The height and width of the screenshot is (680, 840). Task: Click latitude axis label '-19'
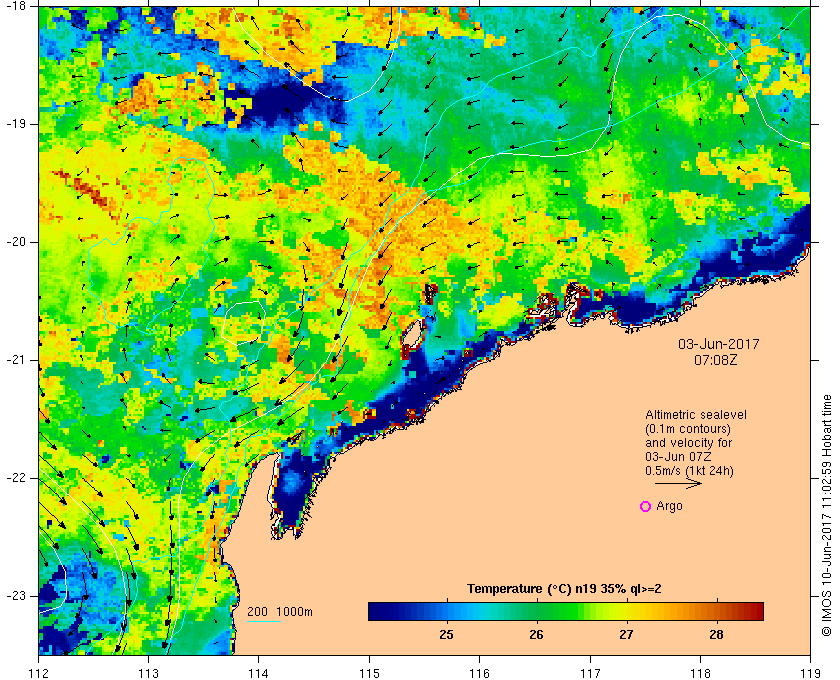[x=15, y=124]
